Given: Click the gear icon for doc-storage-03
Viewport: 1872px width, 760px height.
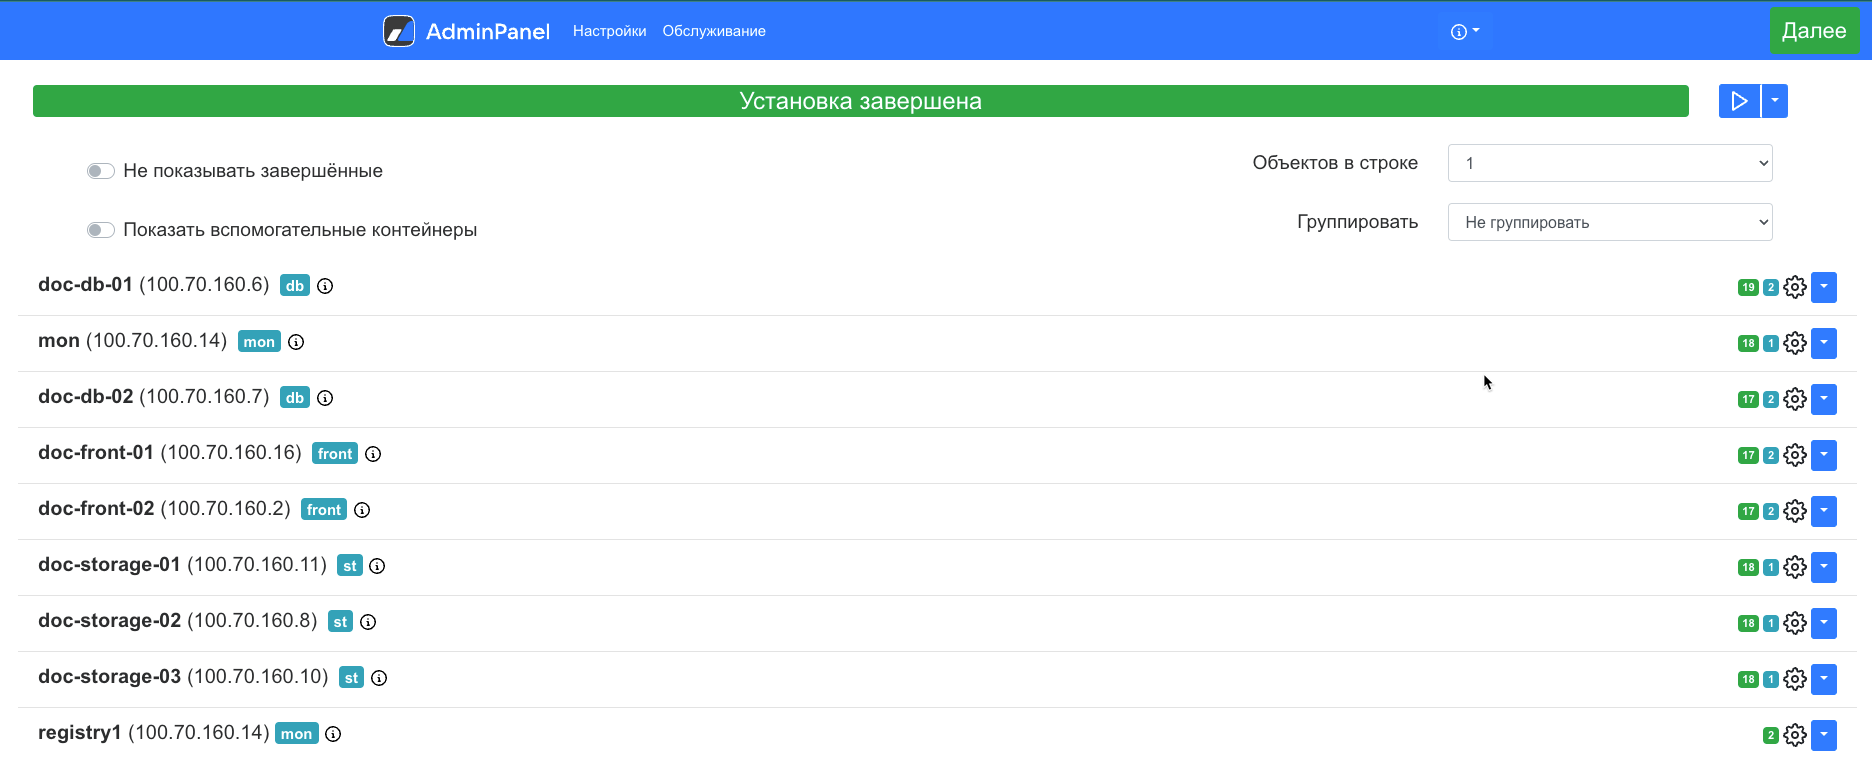Looking at the screenshot, I should 1795,679.
